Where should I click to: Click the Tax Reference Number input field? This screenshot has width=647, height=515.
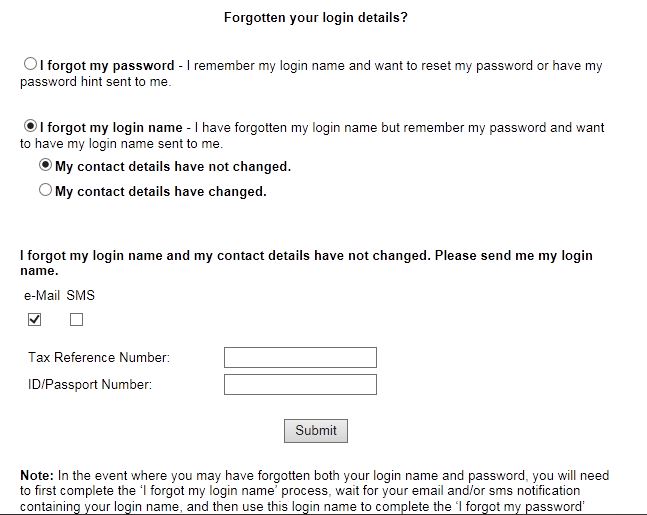300,358
